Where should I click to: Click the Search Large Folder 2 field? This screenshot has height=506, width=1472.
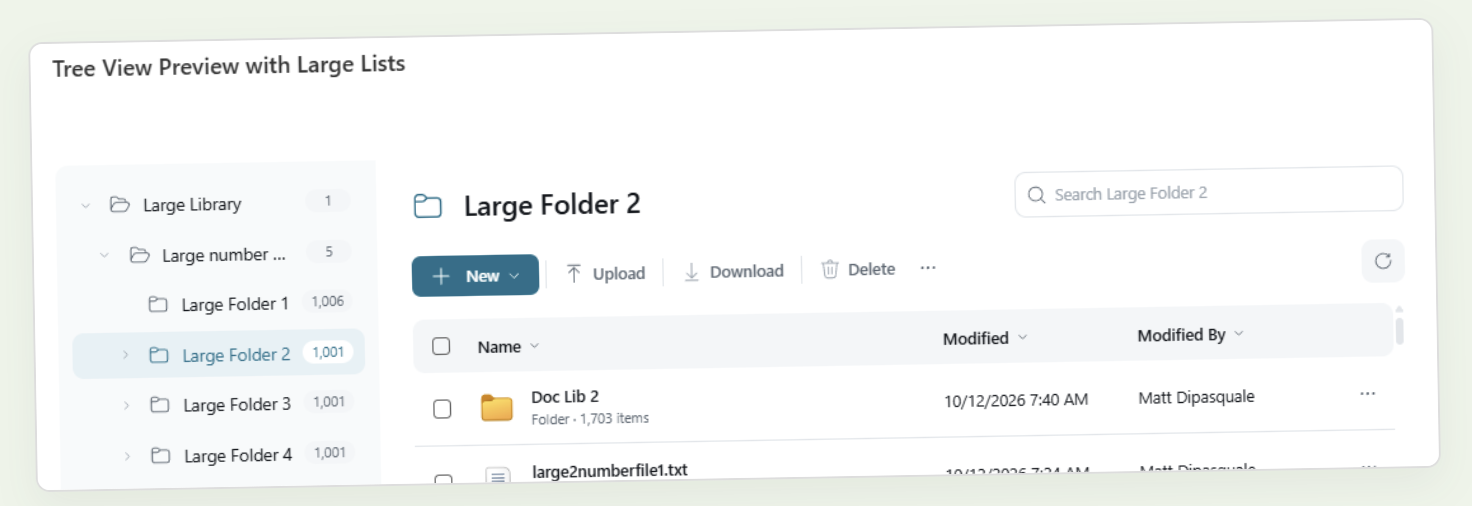[x=1209, y=191]
